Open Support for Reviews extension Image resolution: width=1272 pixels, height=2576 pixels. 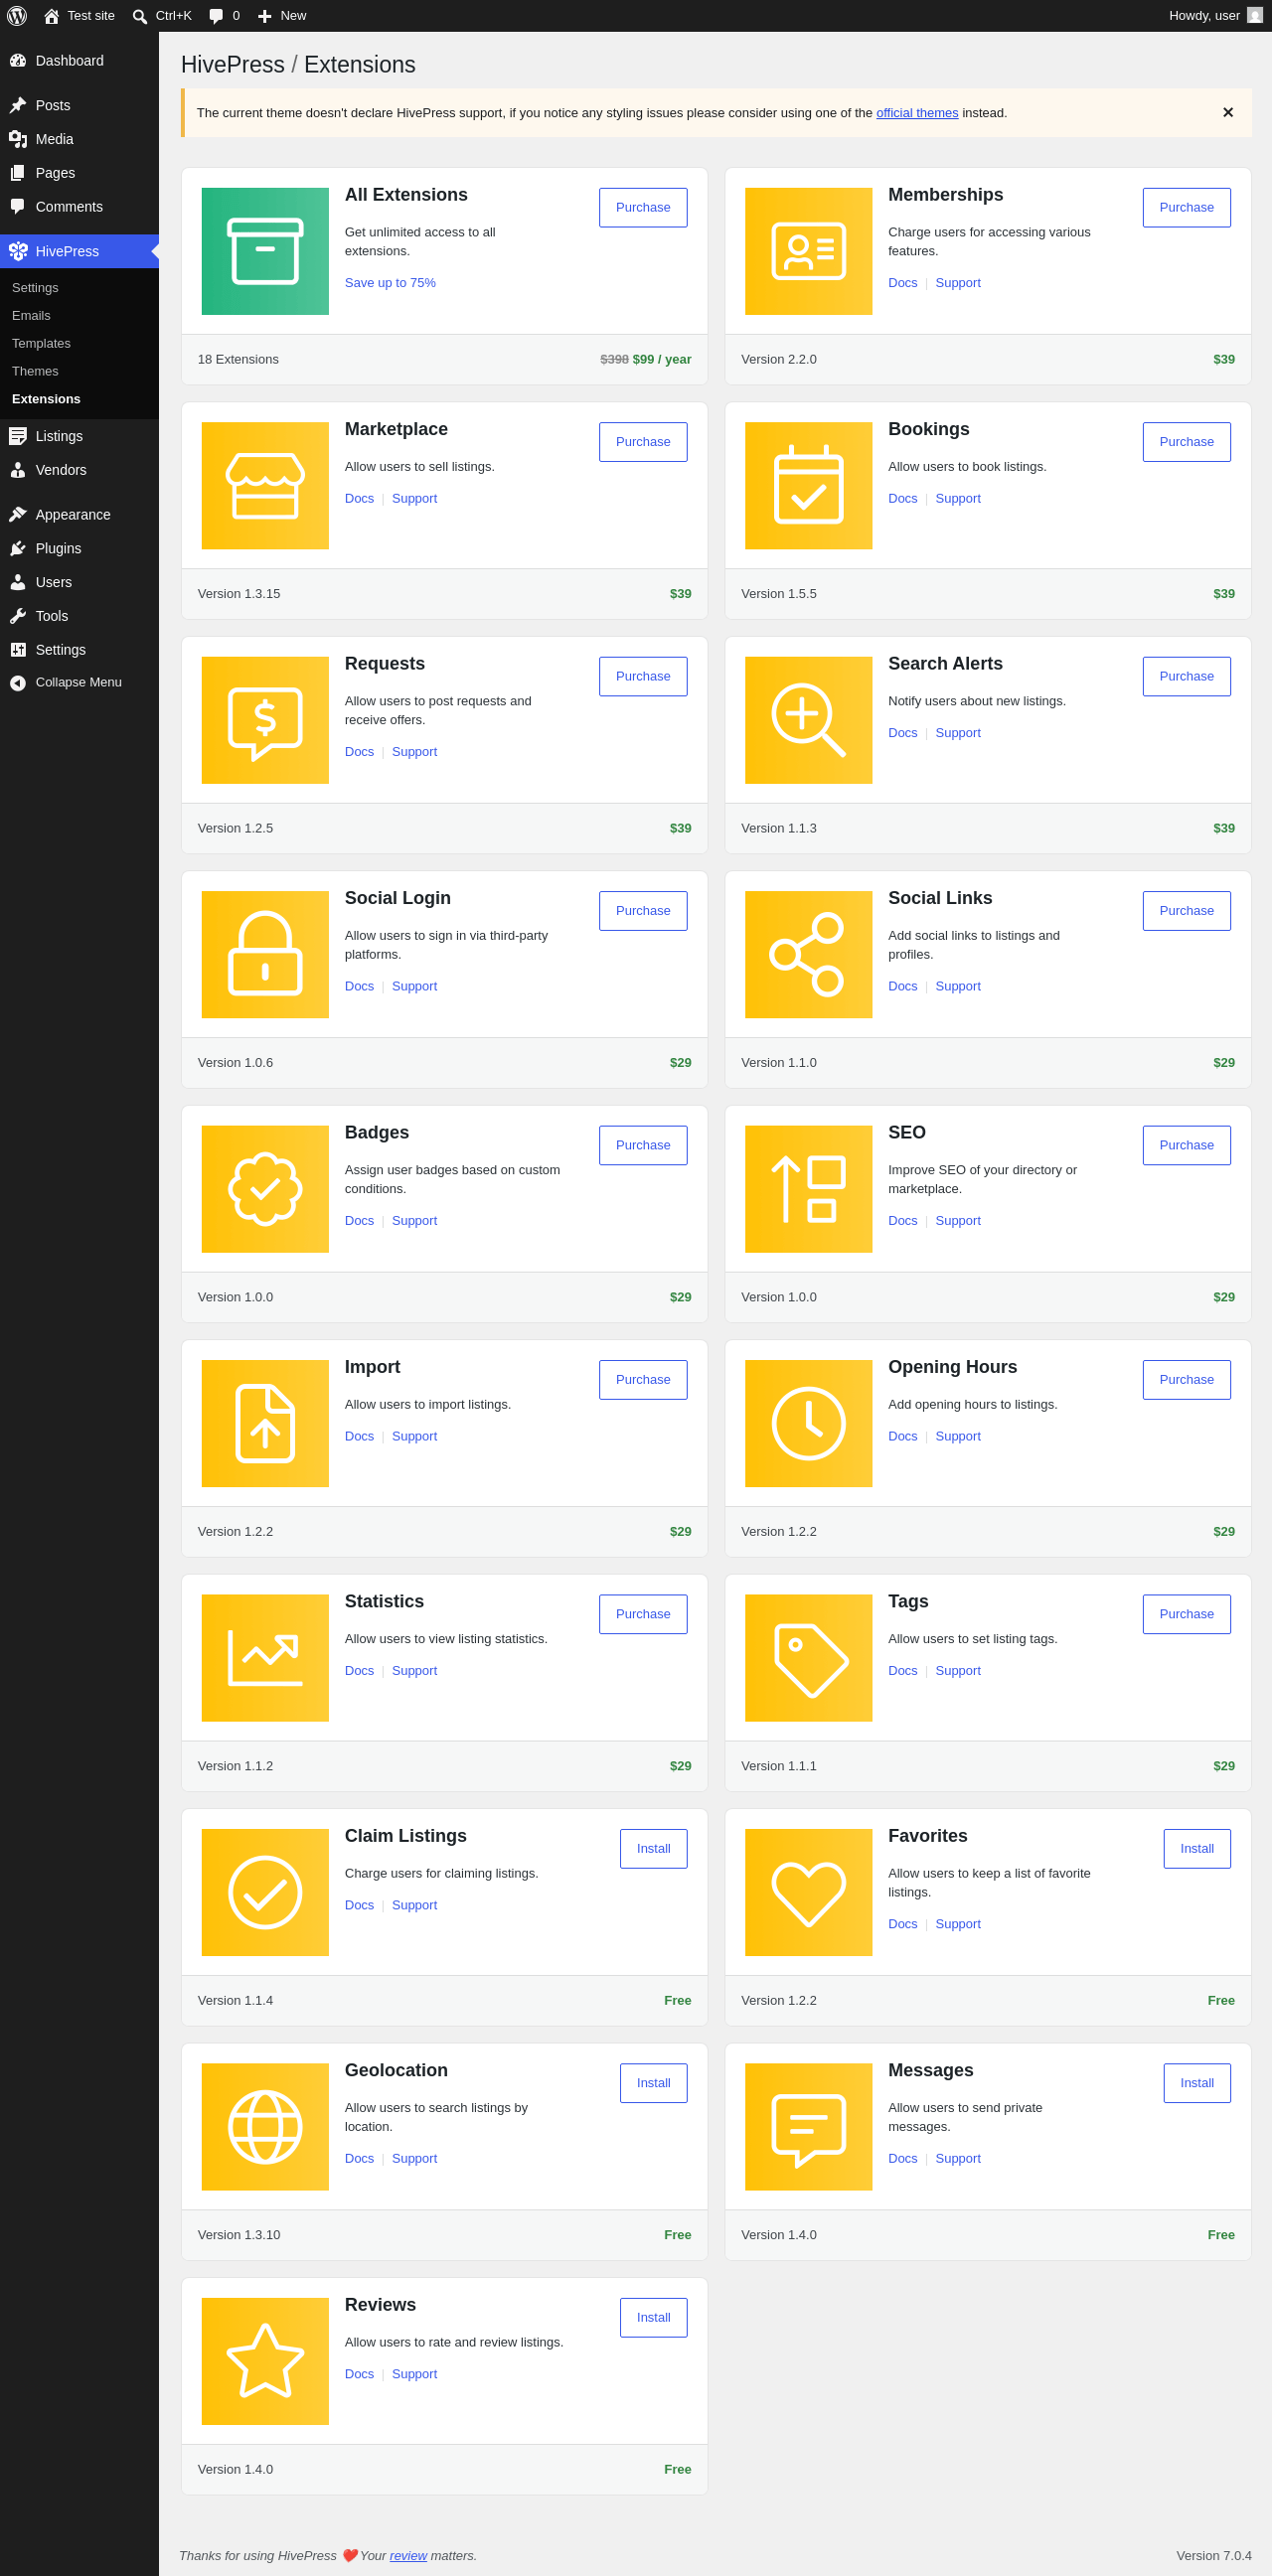(414, 2374)
